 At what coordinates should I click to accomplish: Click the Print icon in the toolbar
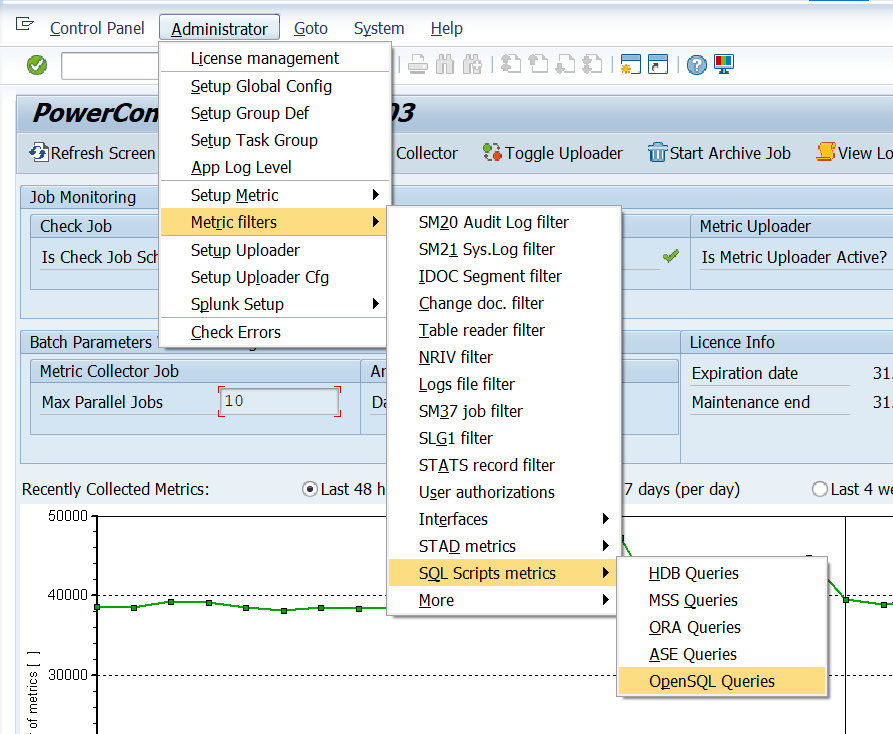tap(419, 65)
